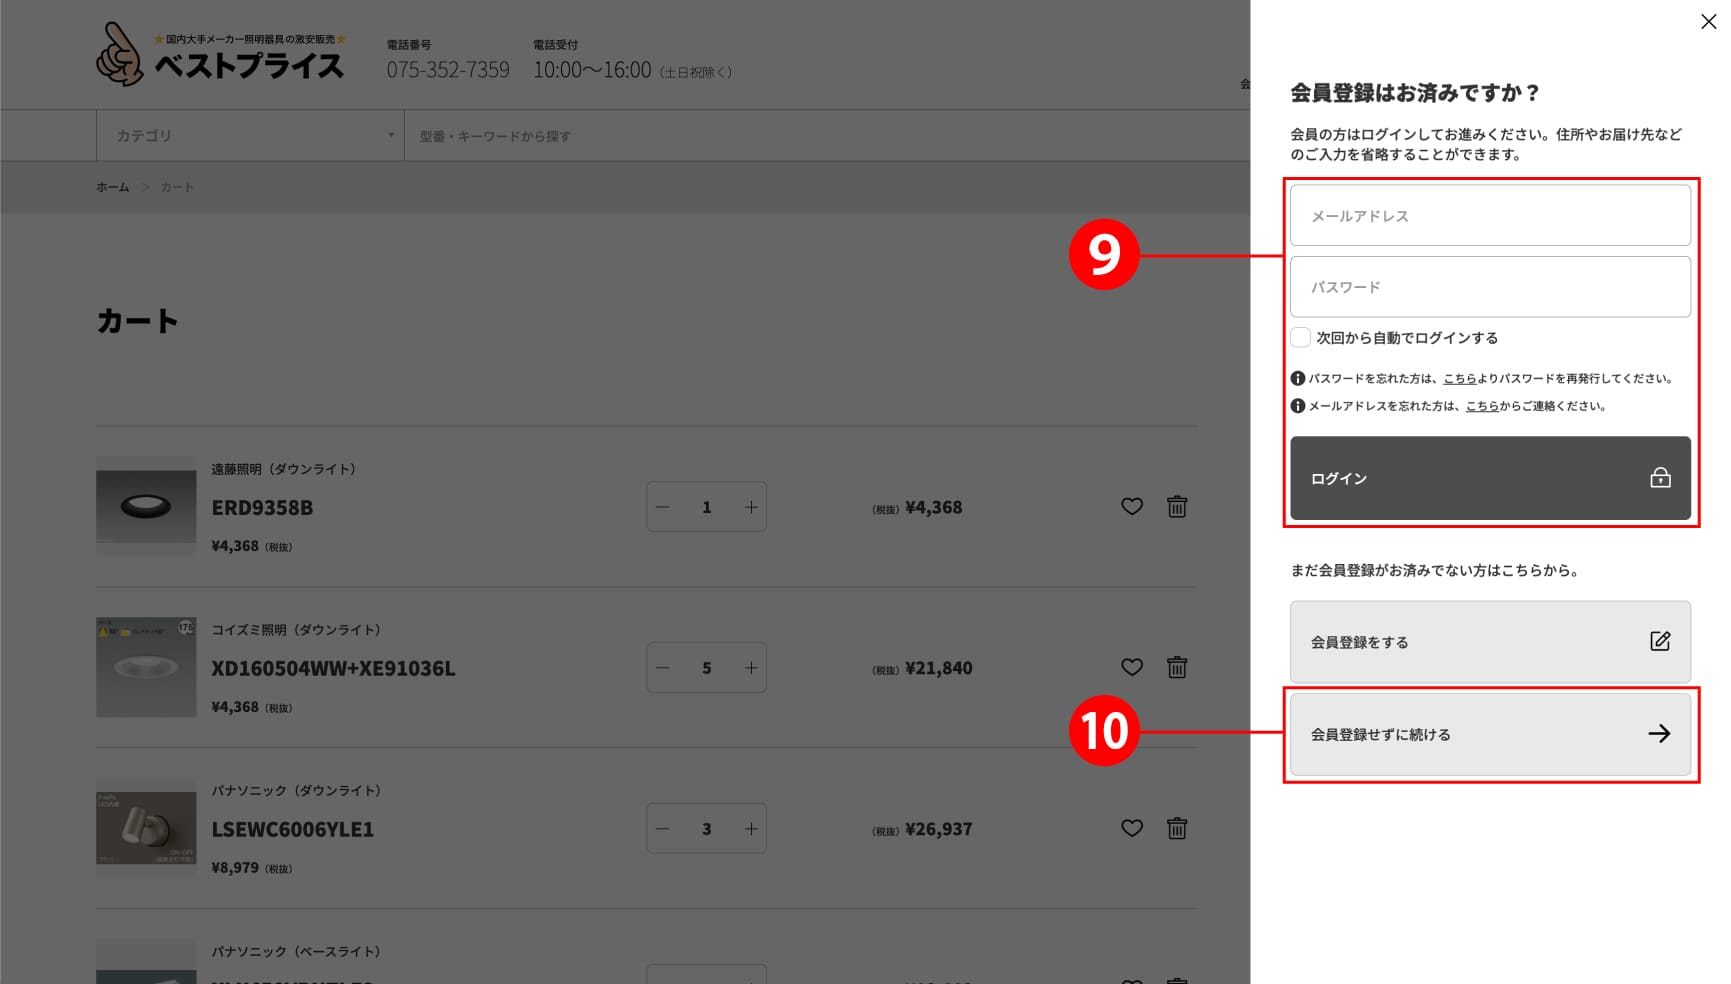Image resolution: width=1731 pixels, height=984 pixels.
Task: Open password reissue こちら link
Action: [1459, 379]
